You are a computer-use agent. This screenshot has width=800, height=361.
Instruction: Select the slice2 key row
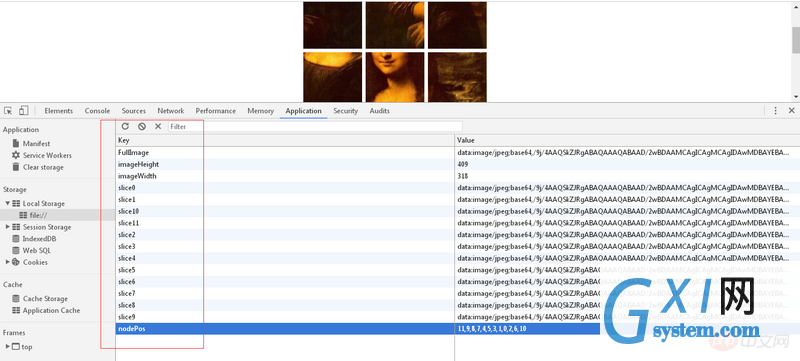pos(285,235)
